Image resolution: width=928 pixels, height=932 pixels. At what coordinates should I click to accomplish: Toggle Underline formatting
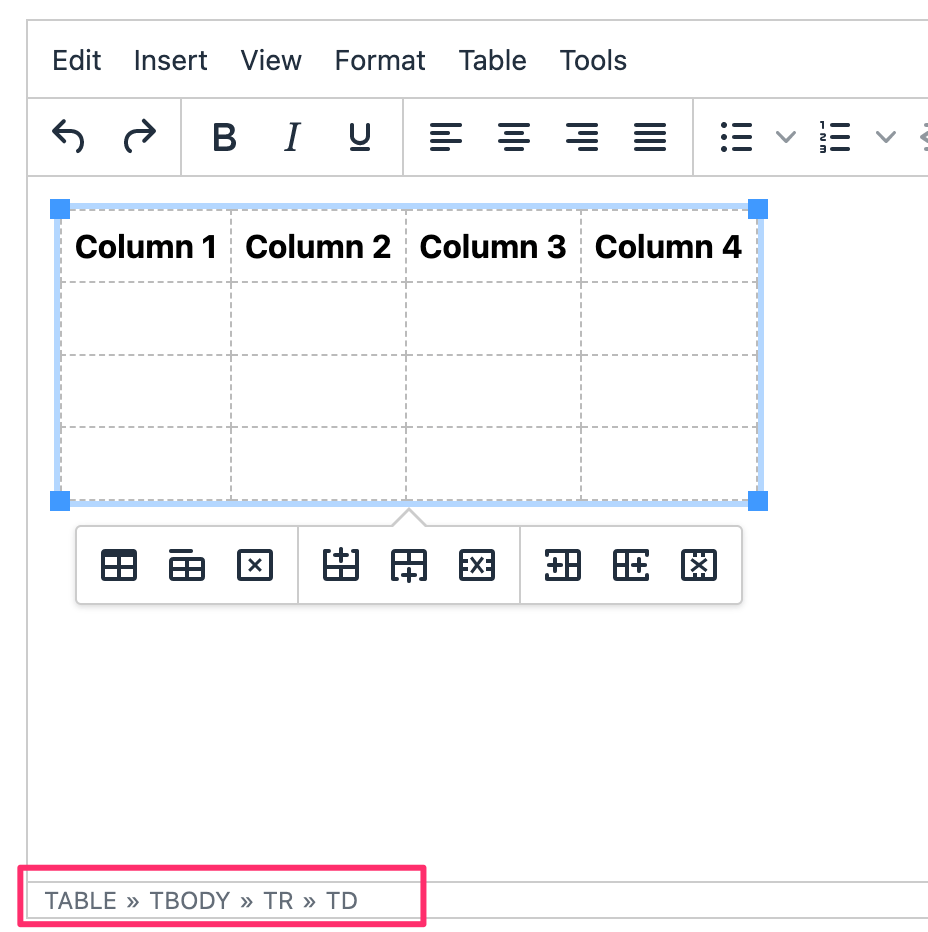pos(360,137)
